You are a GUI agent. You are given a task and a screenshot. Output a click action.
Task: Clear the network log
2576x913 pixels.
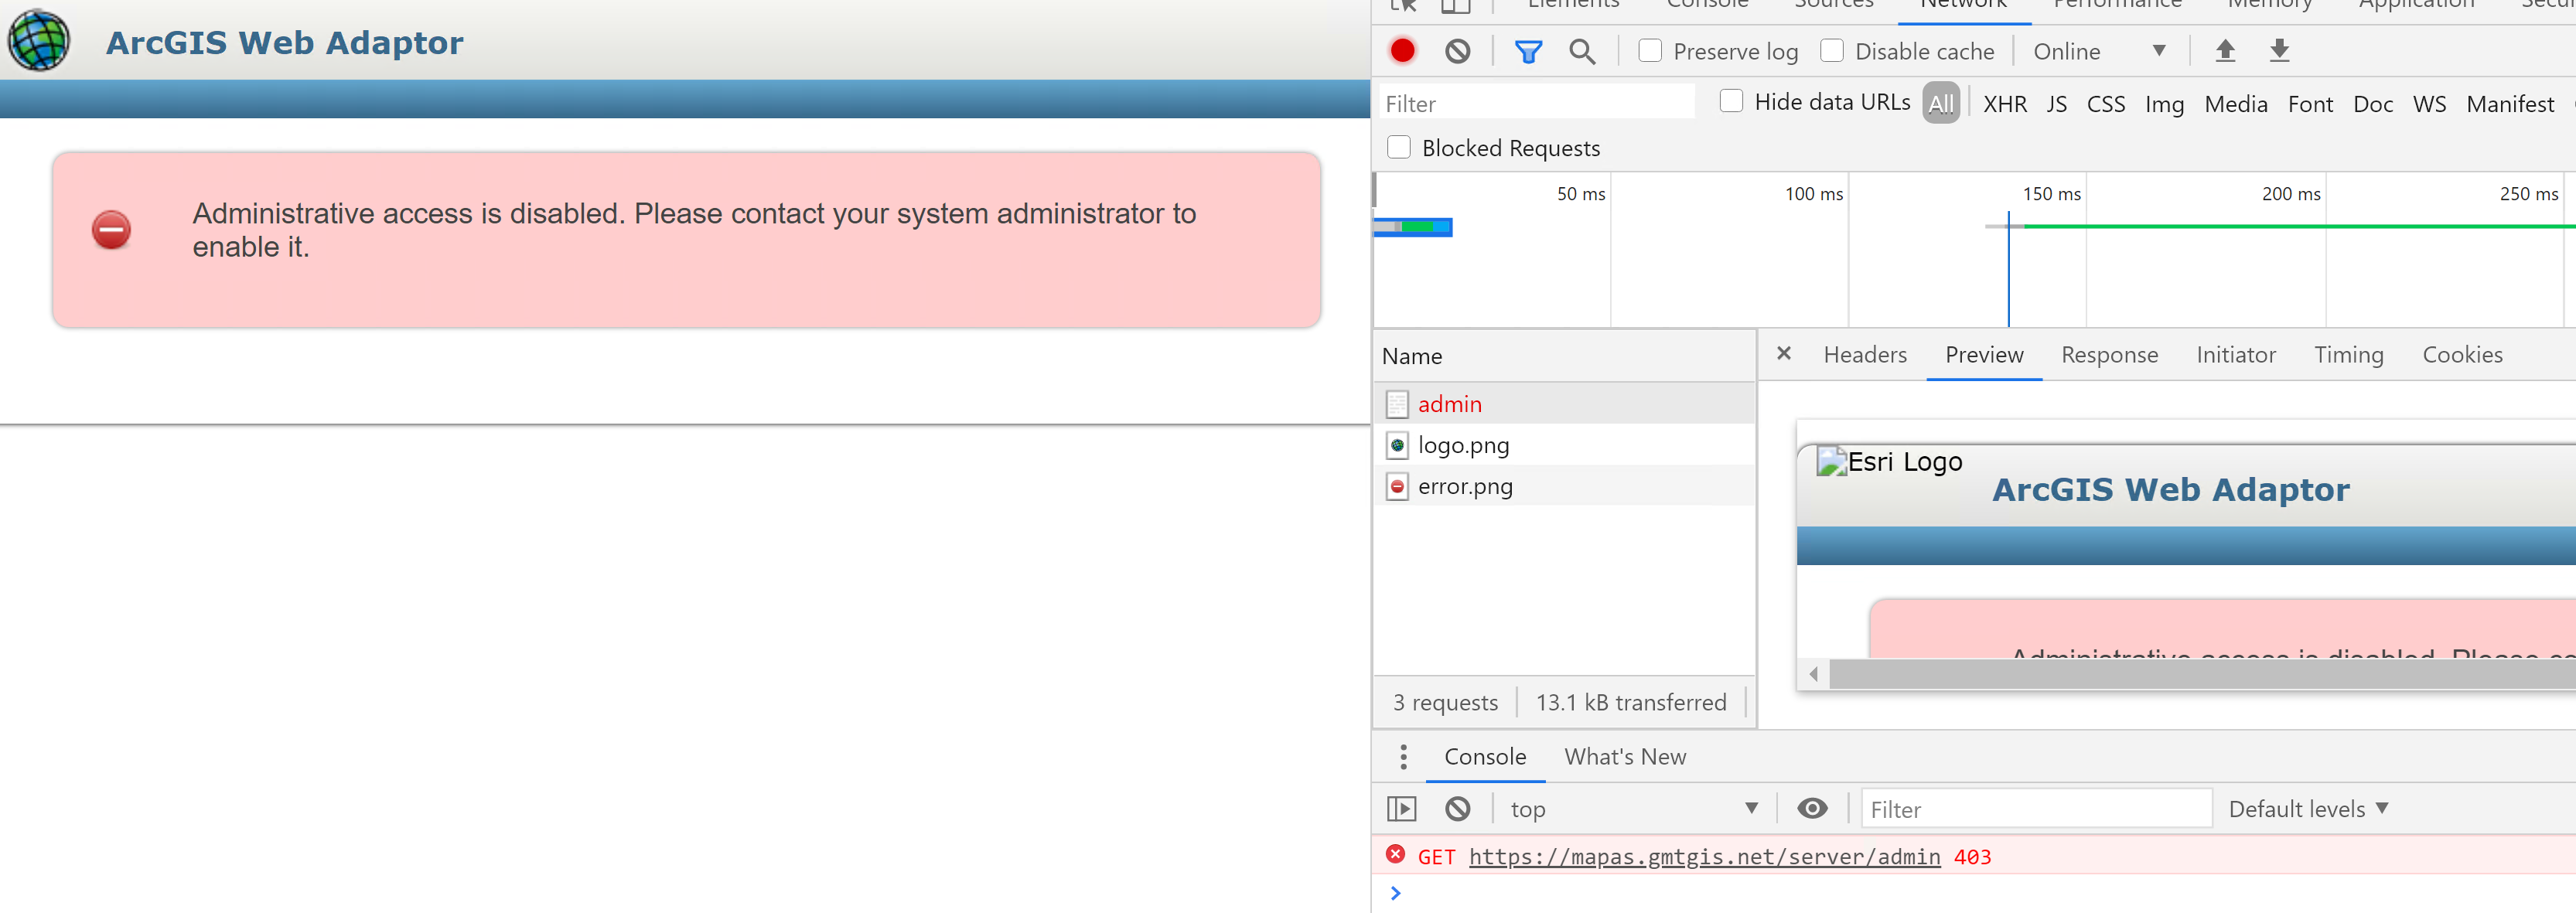click(1457, 51)
